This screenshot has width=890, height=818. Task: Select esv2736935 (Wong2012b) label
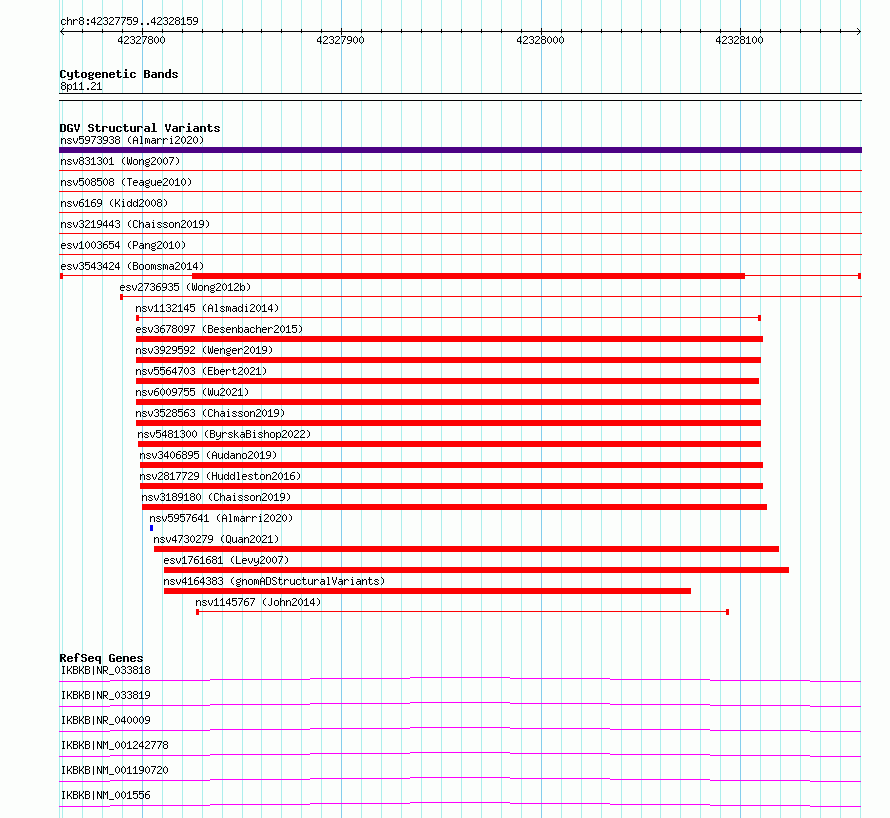185,287
